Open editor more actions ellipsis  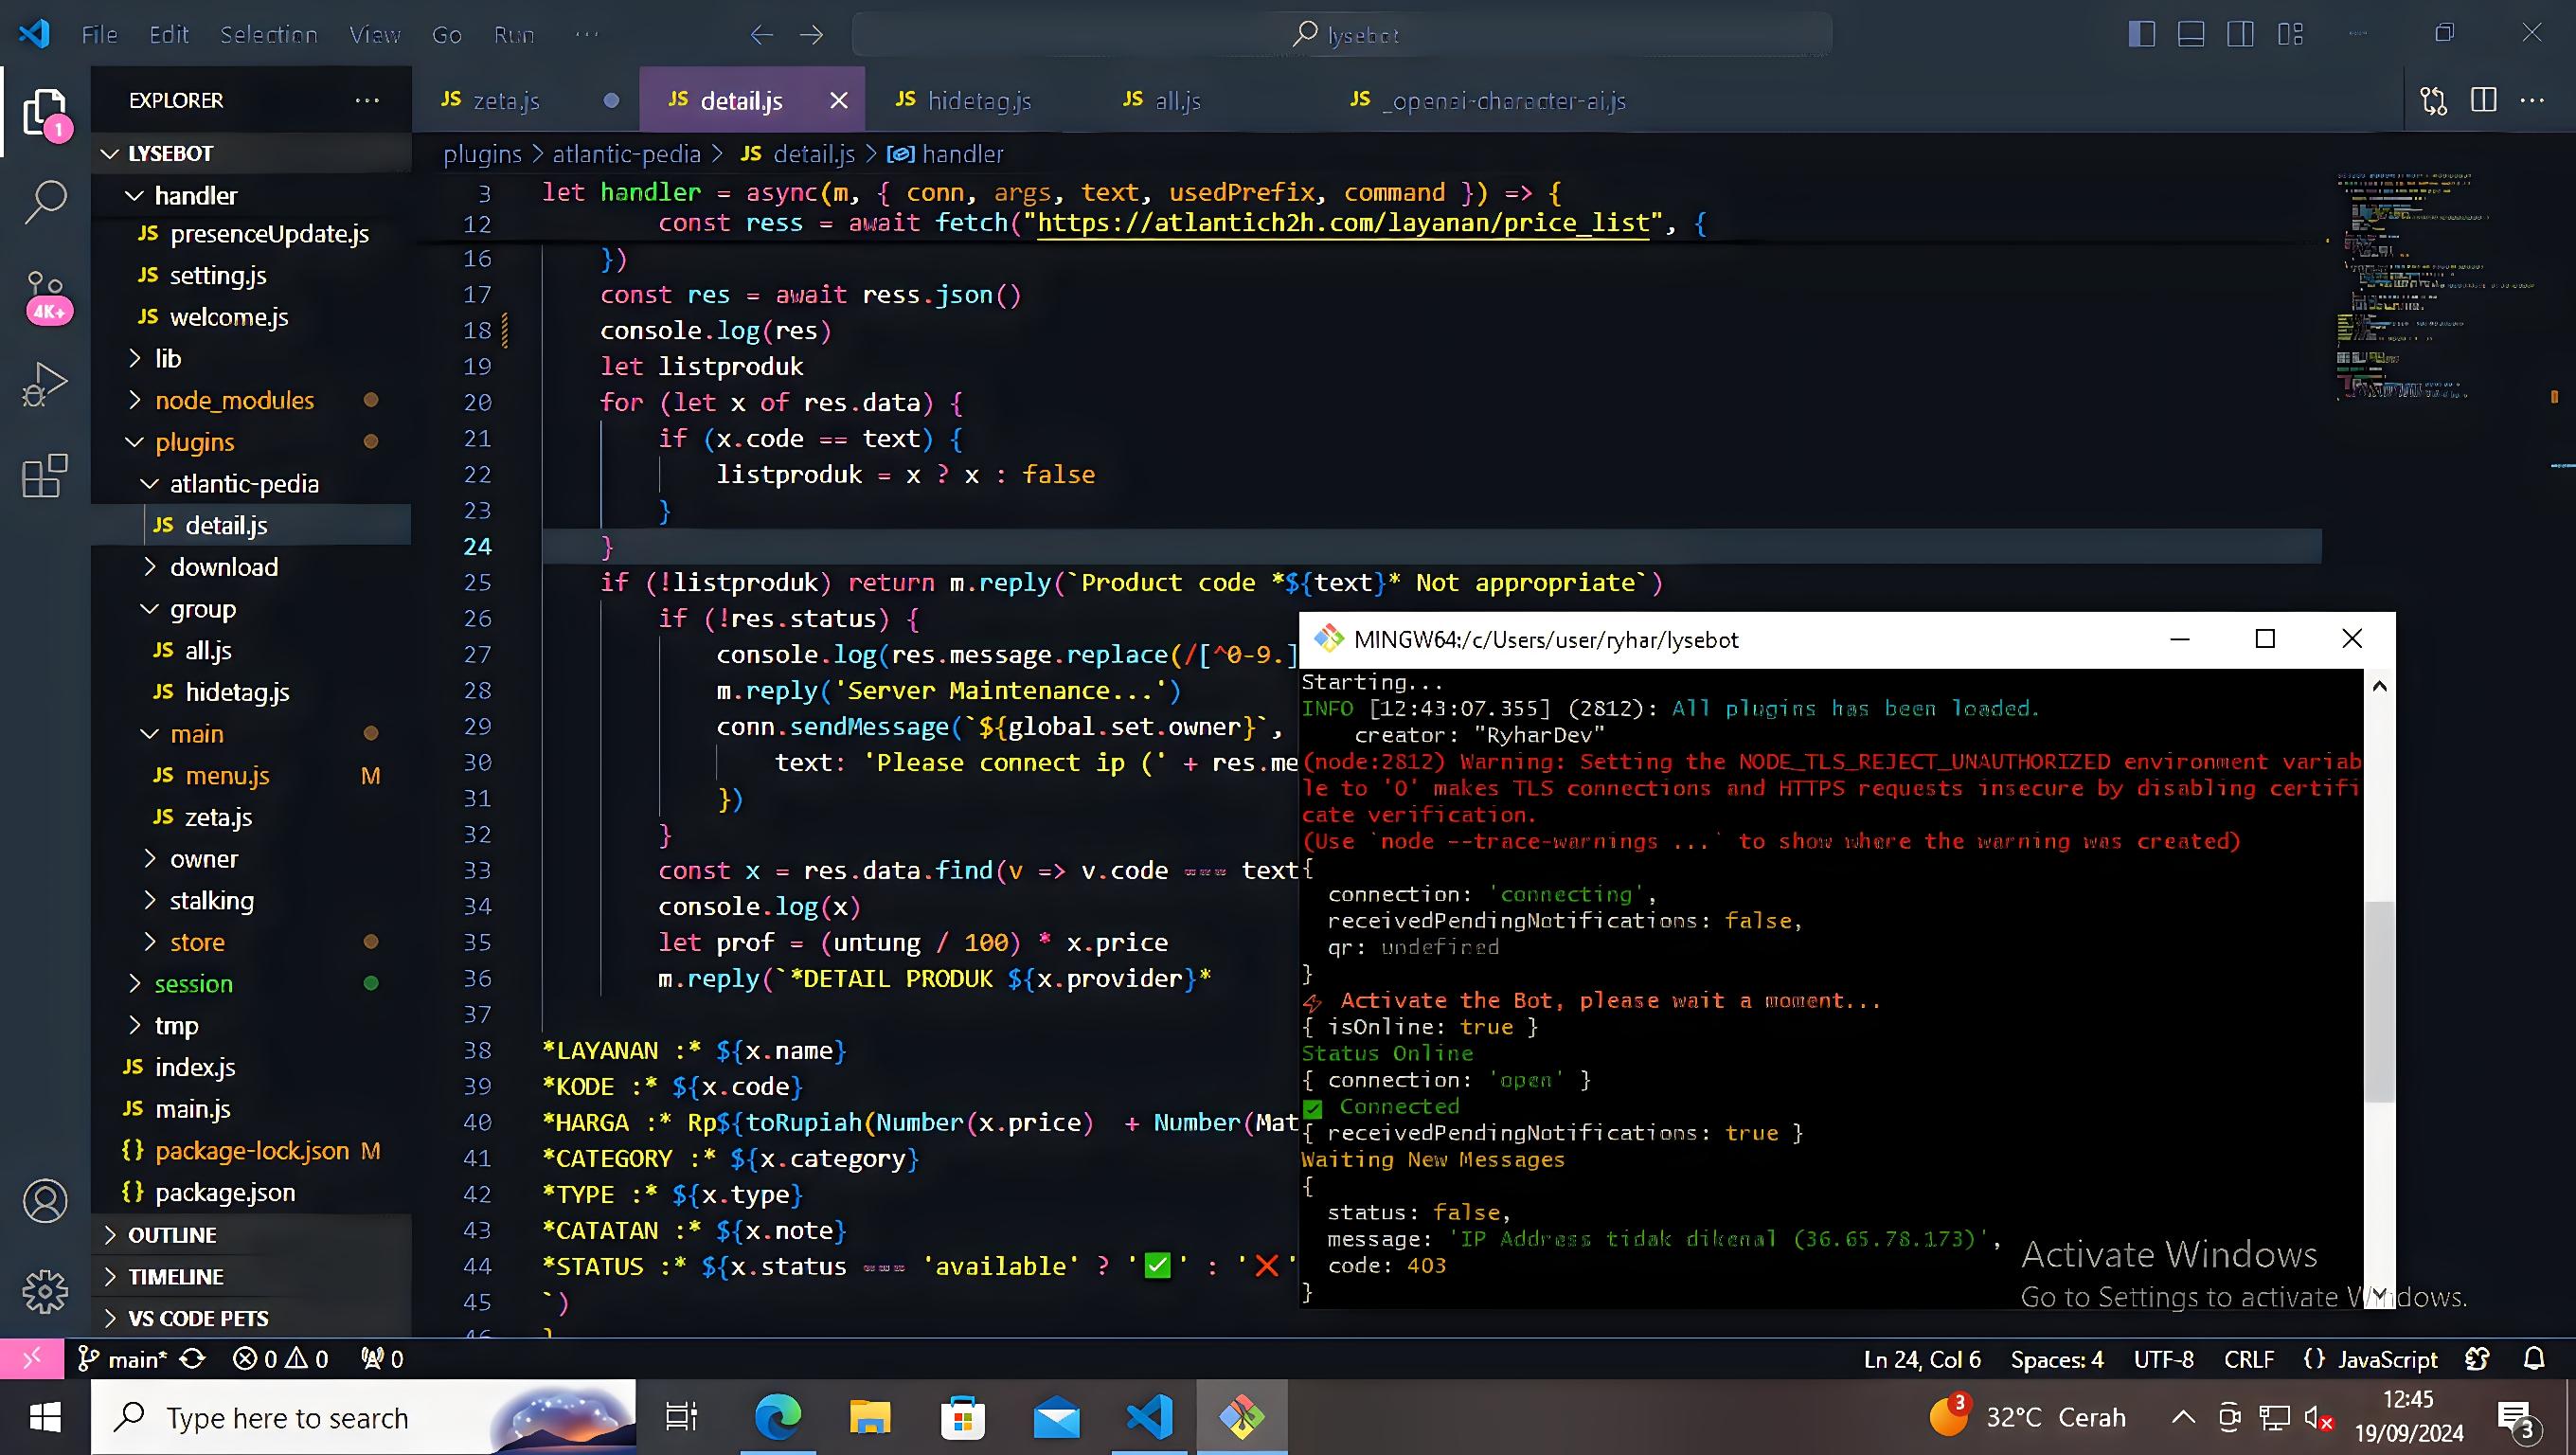click(2532, 100)
